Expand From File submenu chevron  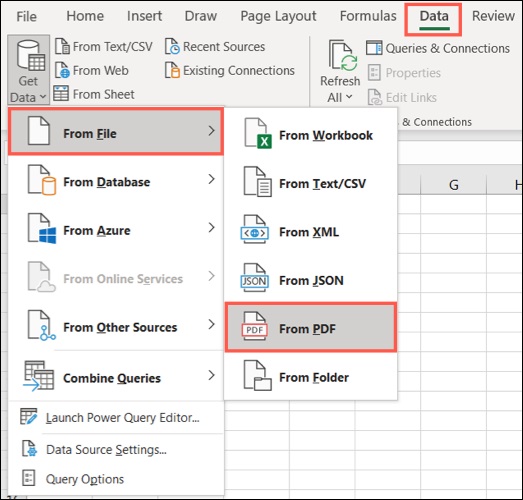tap(211, 131)
